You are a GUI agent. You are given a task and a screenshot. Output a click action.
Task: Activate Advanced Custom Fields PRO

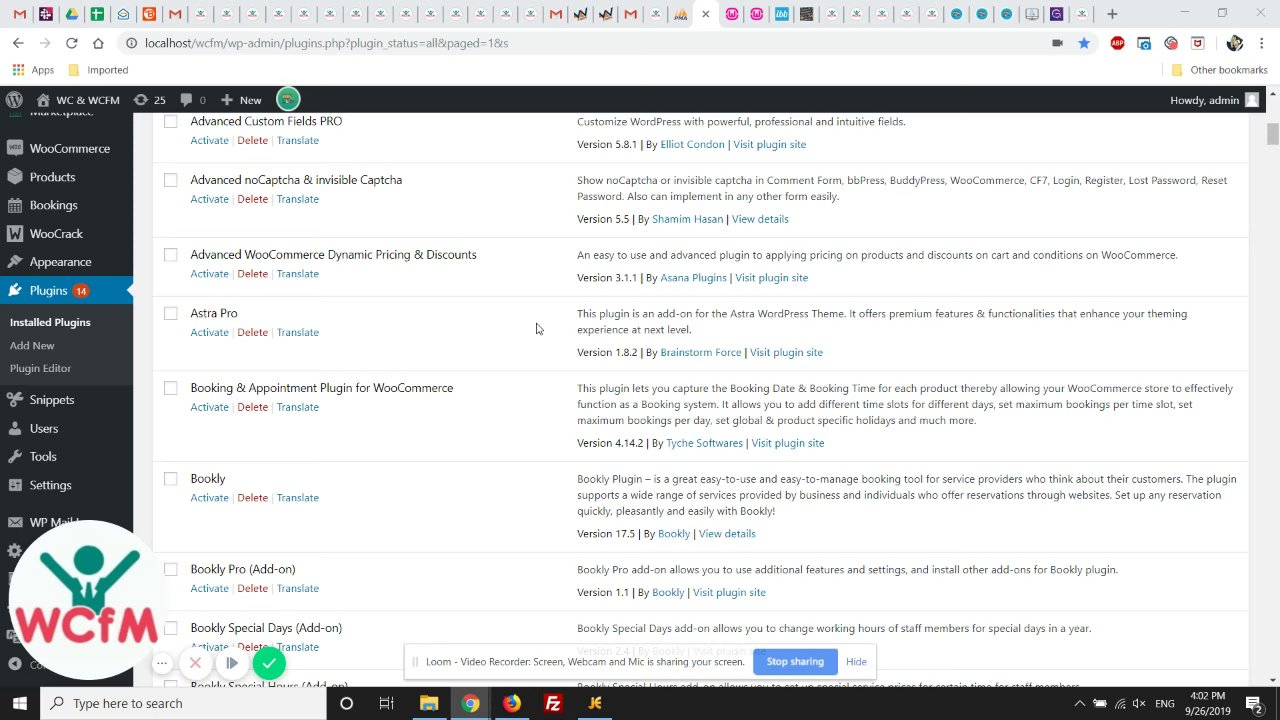click(209, 140)
